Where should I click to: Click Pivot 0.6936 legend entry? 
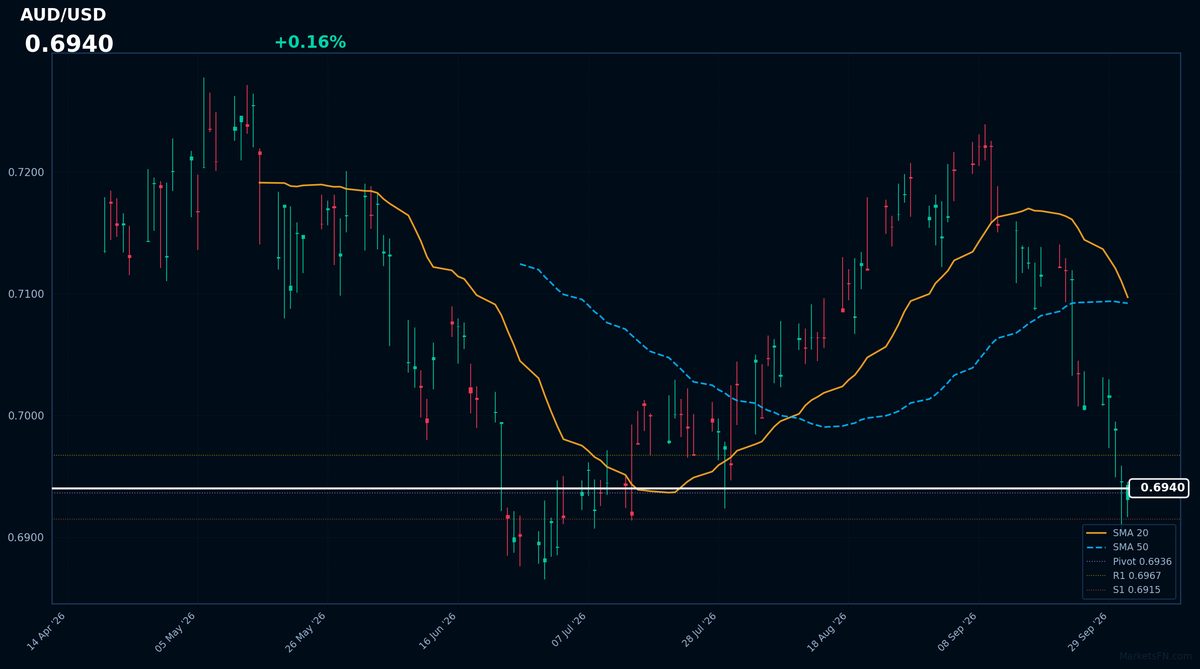tap(1129, 562)
